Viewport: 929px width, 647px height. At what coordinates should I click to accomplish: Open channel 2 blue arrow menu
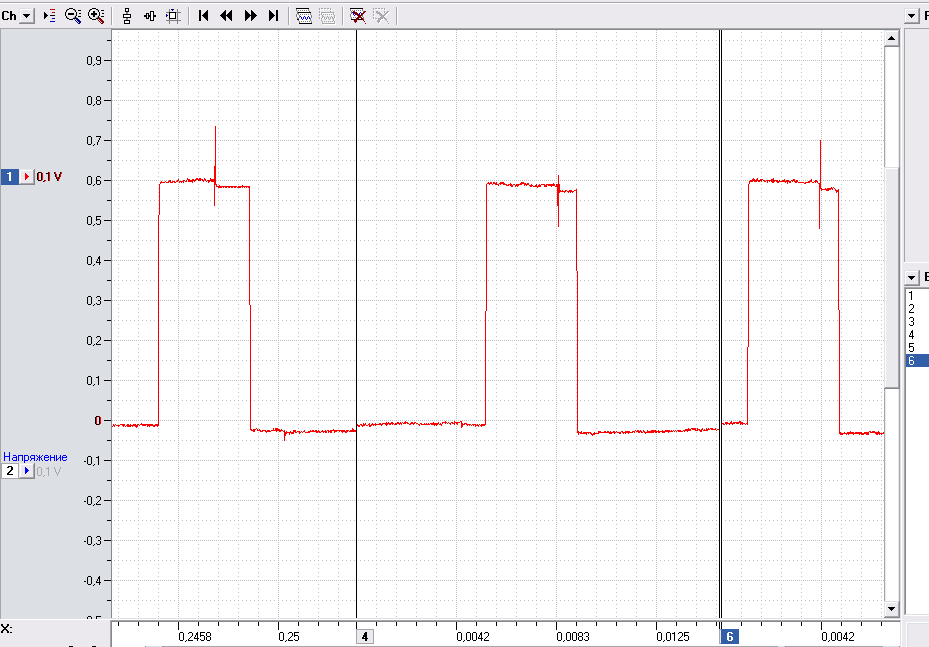click(x=27, y=471)
